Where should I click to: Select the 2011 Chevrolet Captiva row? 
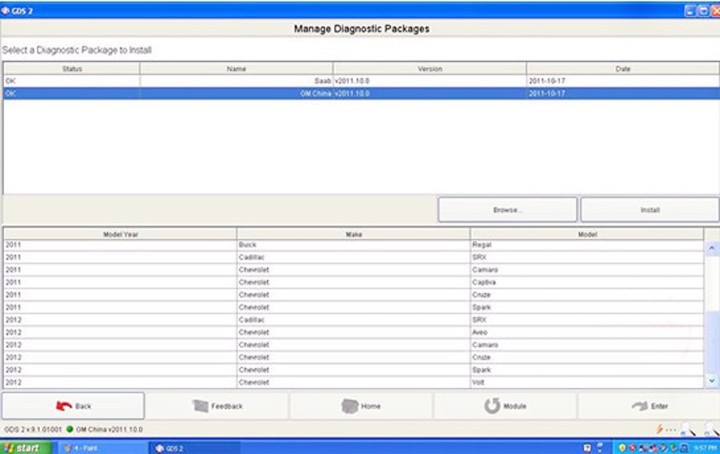tap(354, 282)
